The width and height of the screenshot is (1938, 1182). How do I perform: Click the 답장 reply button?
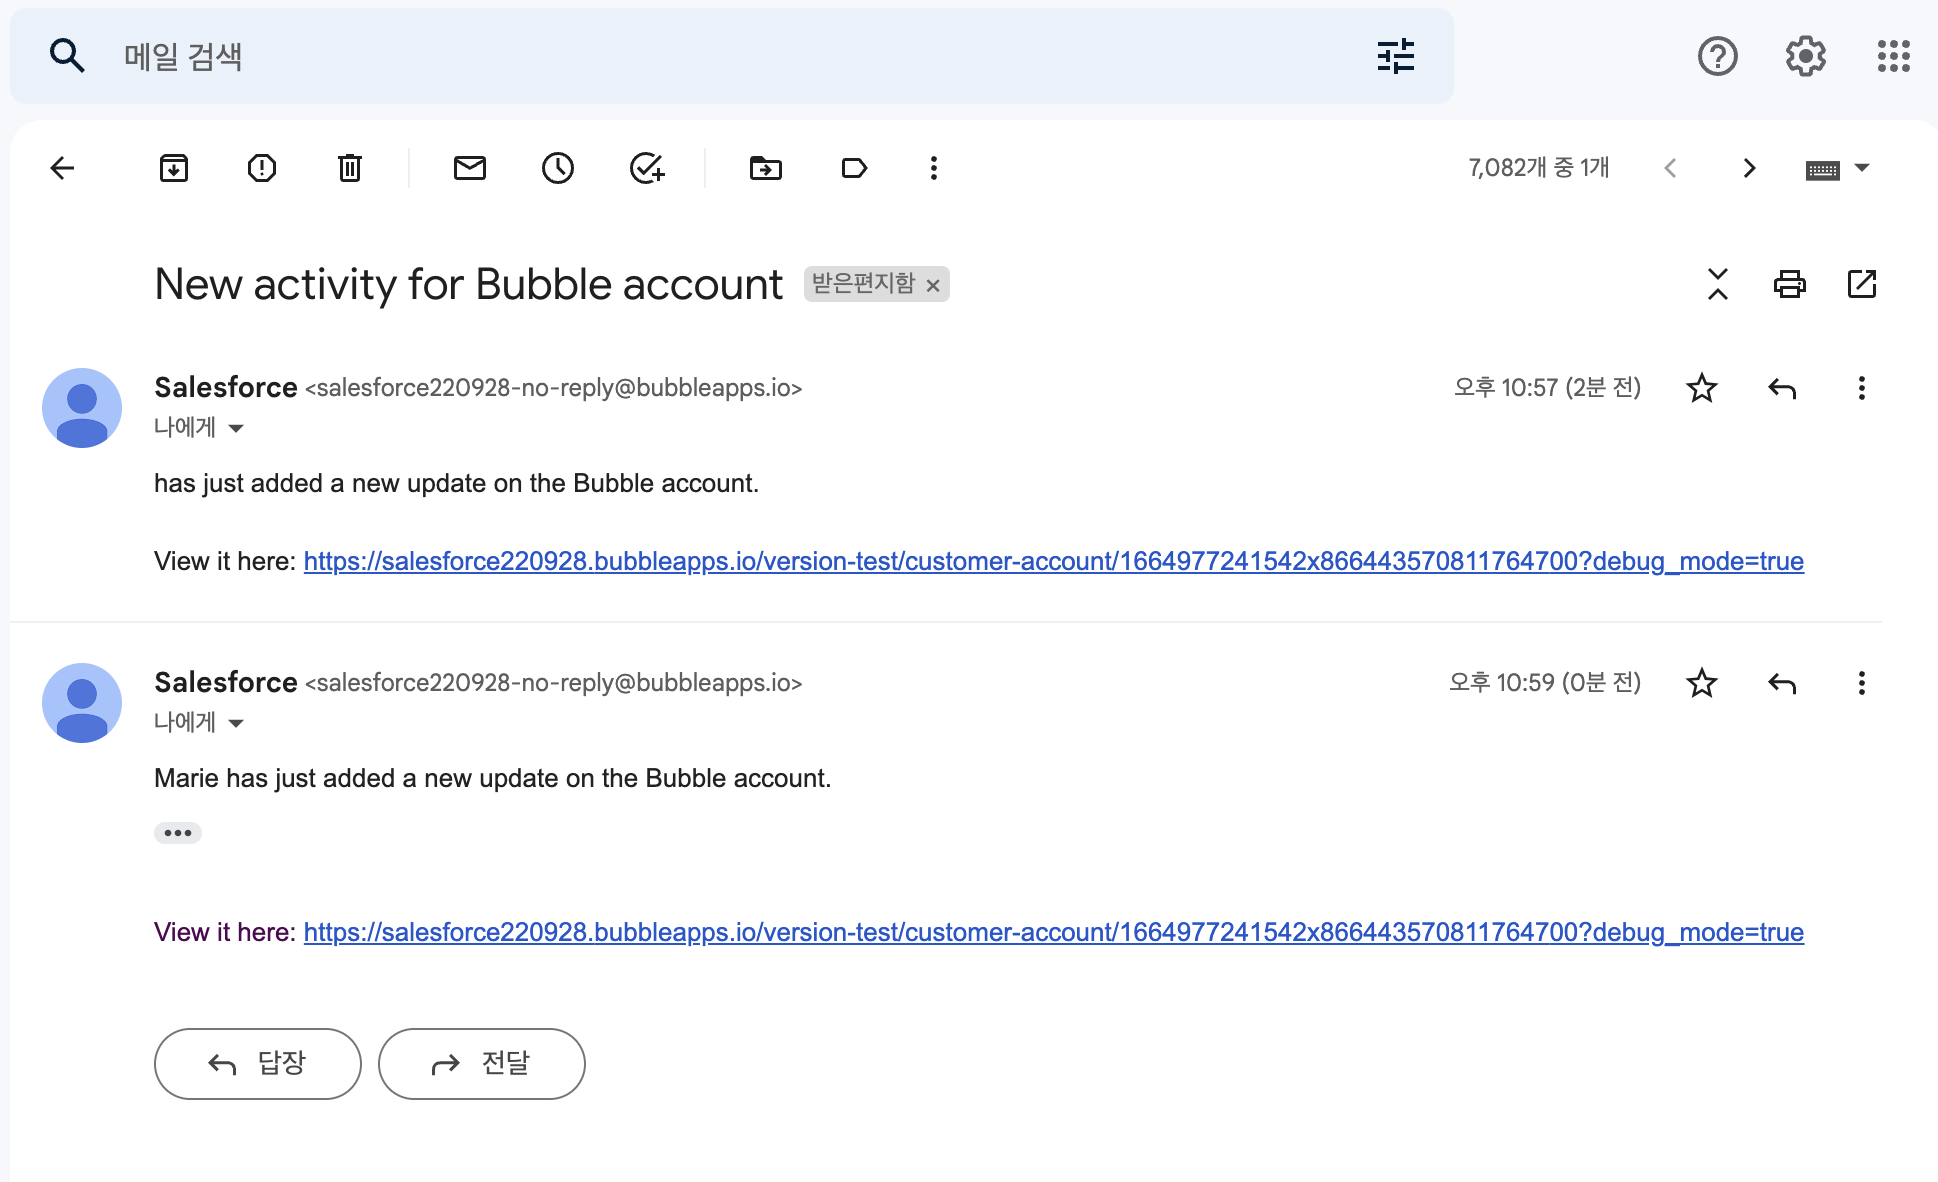pyautogui.click(x=257, y=1063)
